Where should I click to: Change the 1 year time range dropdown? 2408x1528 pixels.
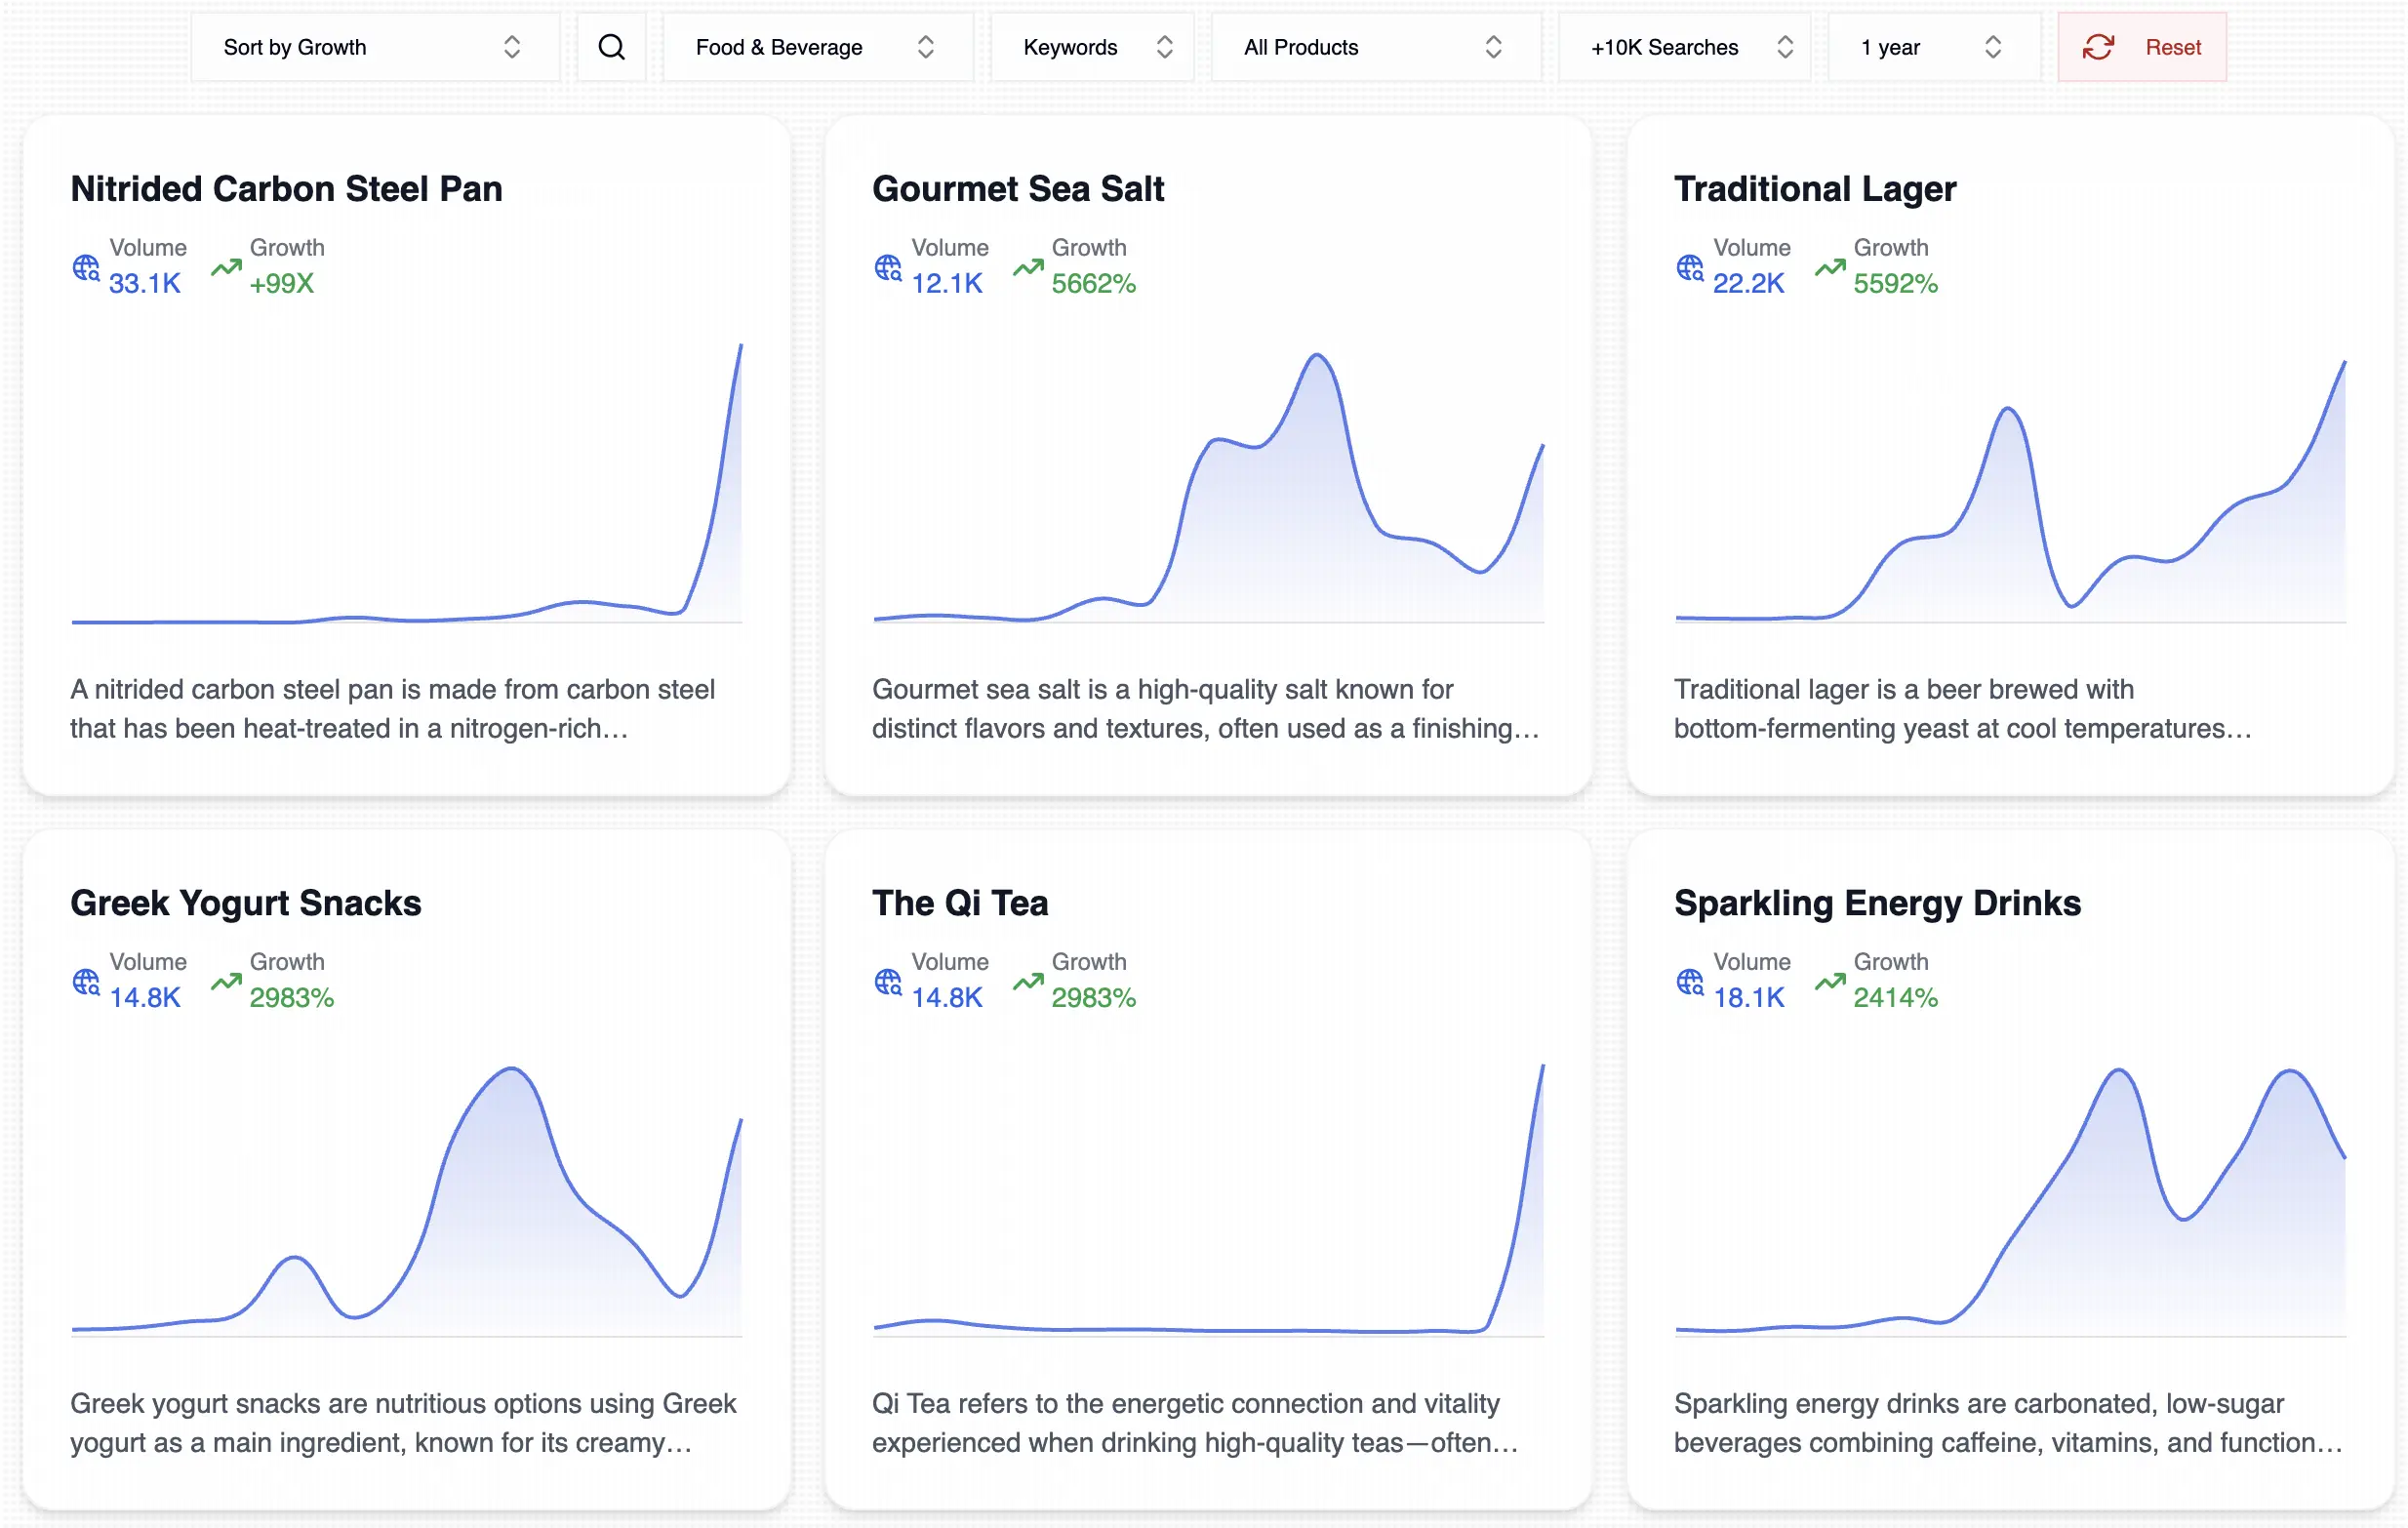pos(1932,47)
